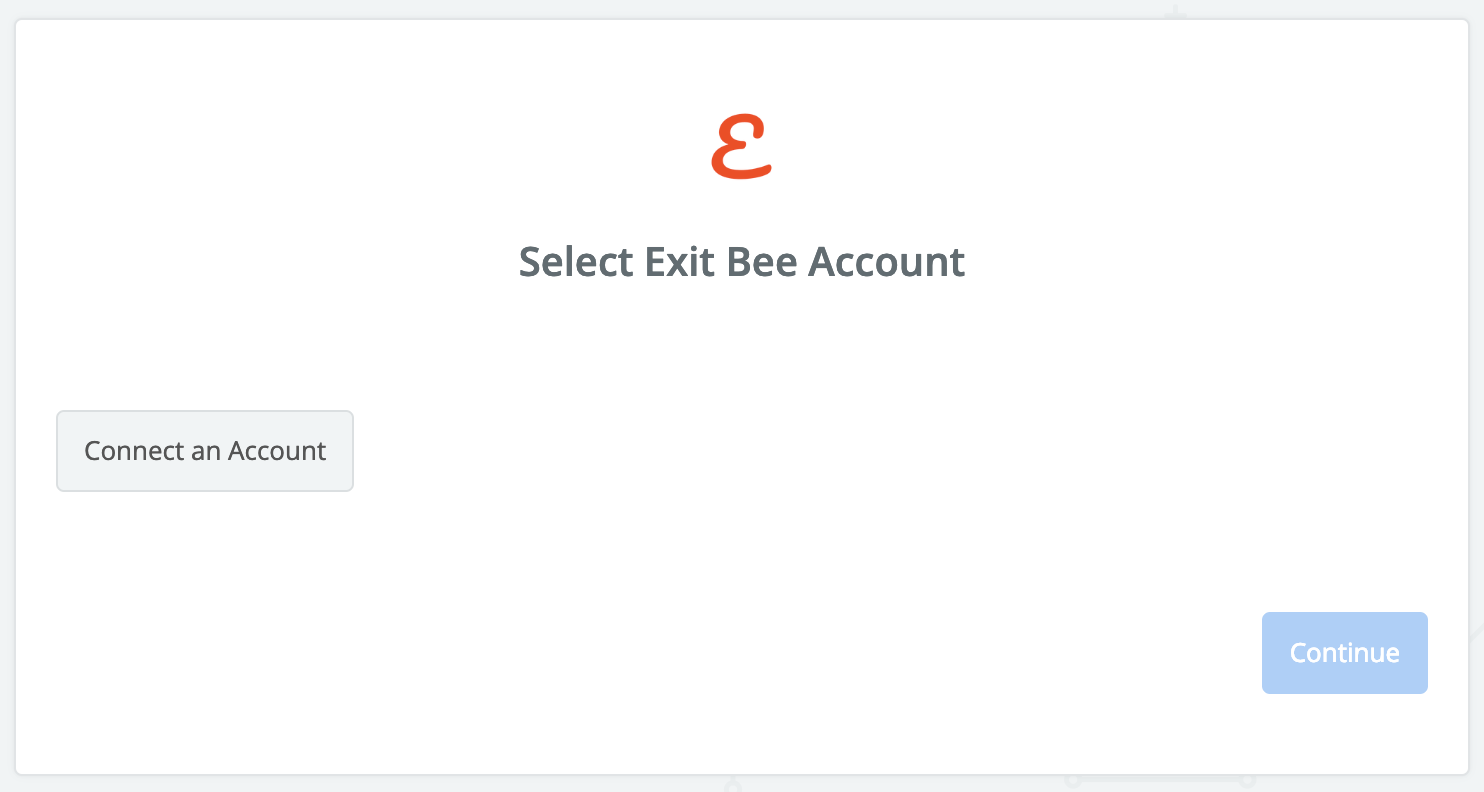The height and width of the screenshot is (792, 1484).
Task: Click the red-orange epsilon-shaped logo
Action: pyautogui.click(x=742, y=147)
